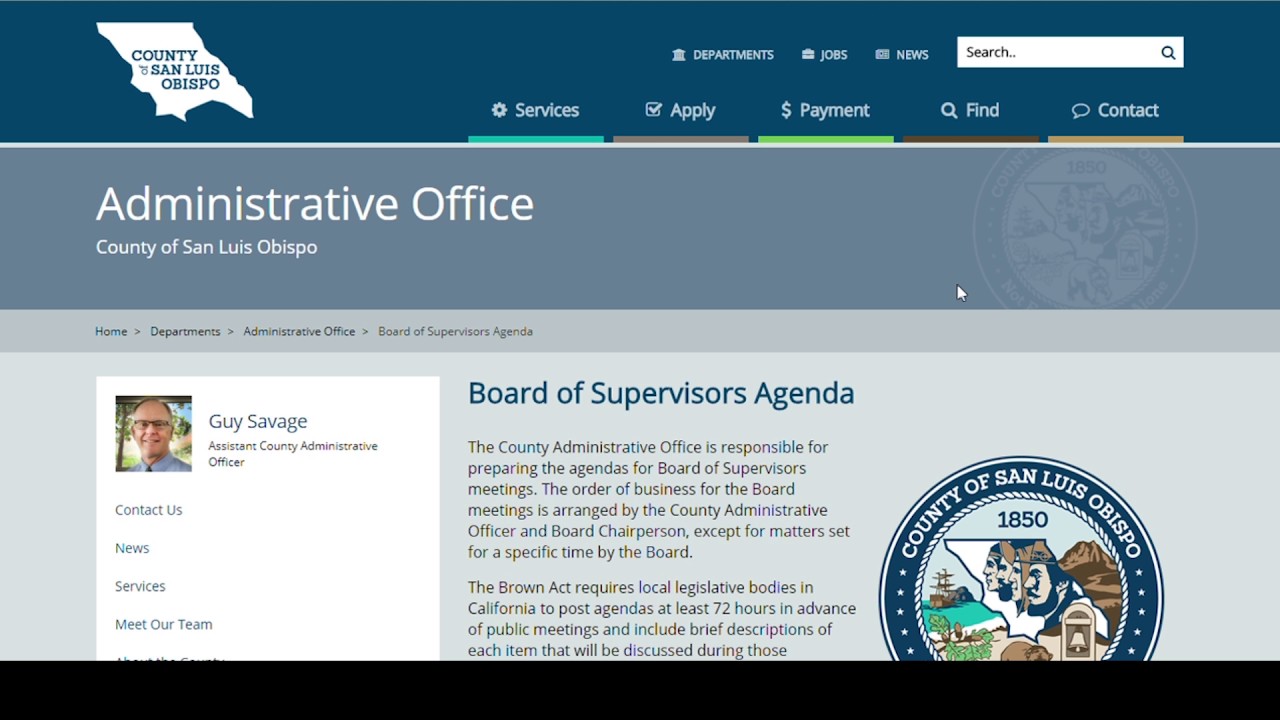Open Administrative Office breadcrumb link

(x=299, y=332)
